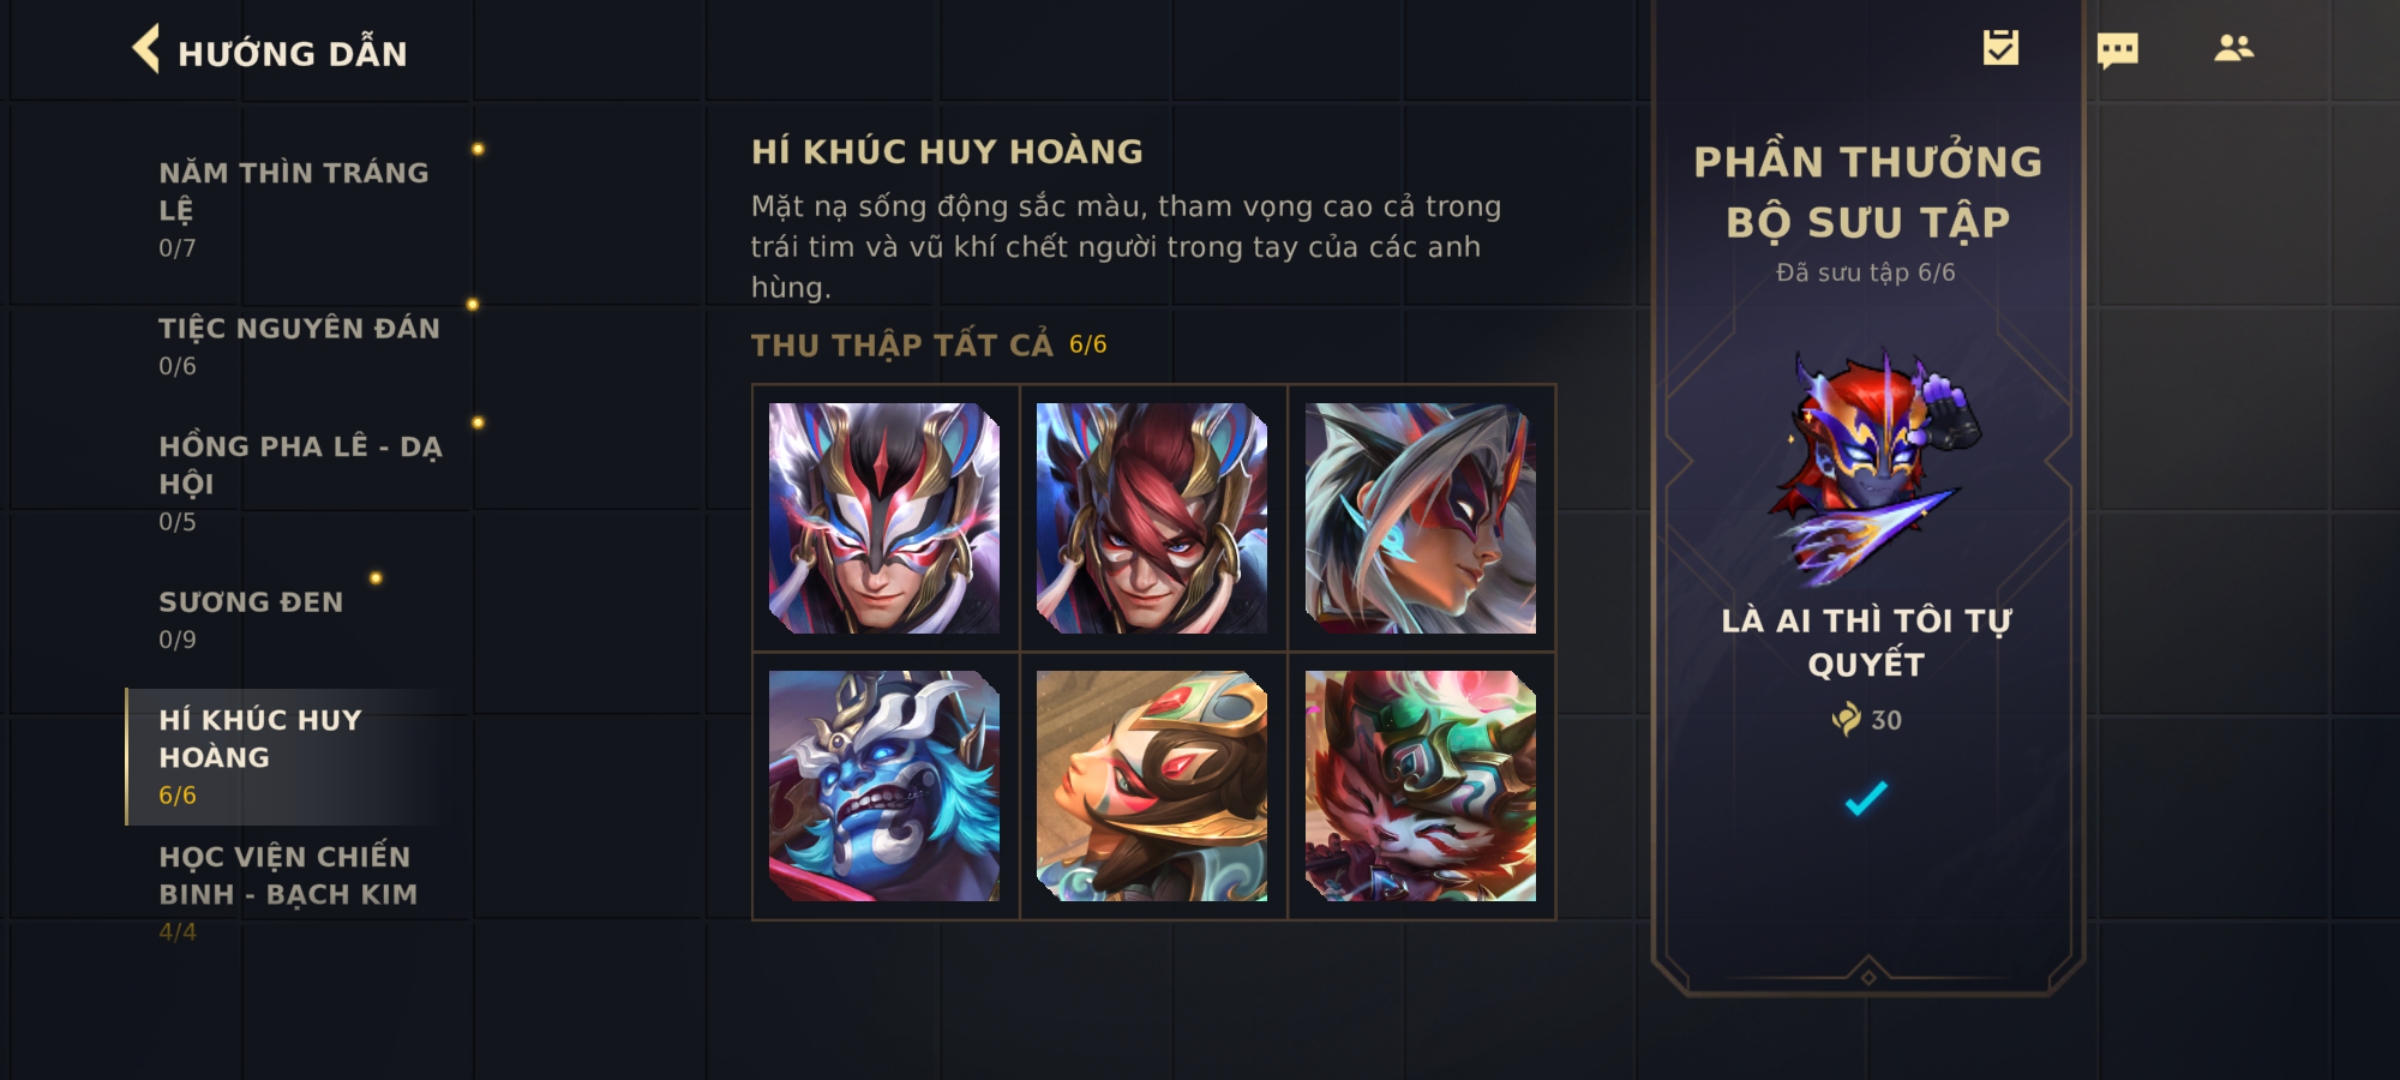Select the first masked champion skin
Screen dimensions: 2400x1080
tap(884, 518)
